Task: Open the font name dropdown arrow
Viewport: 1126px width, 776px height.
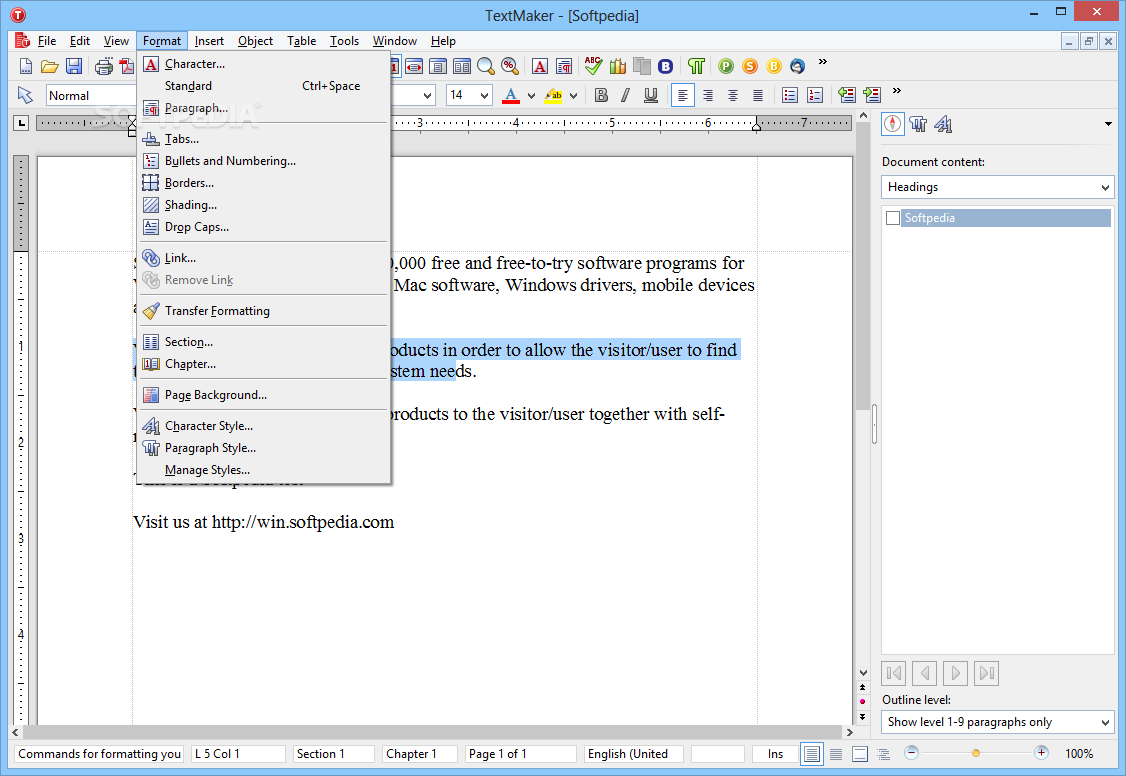Action: click(428, 95)
